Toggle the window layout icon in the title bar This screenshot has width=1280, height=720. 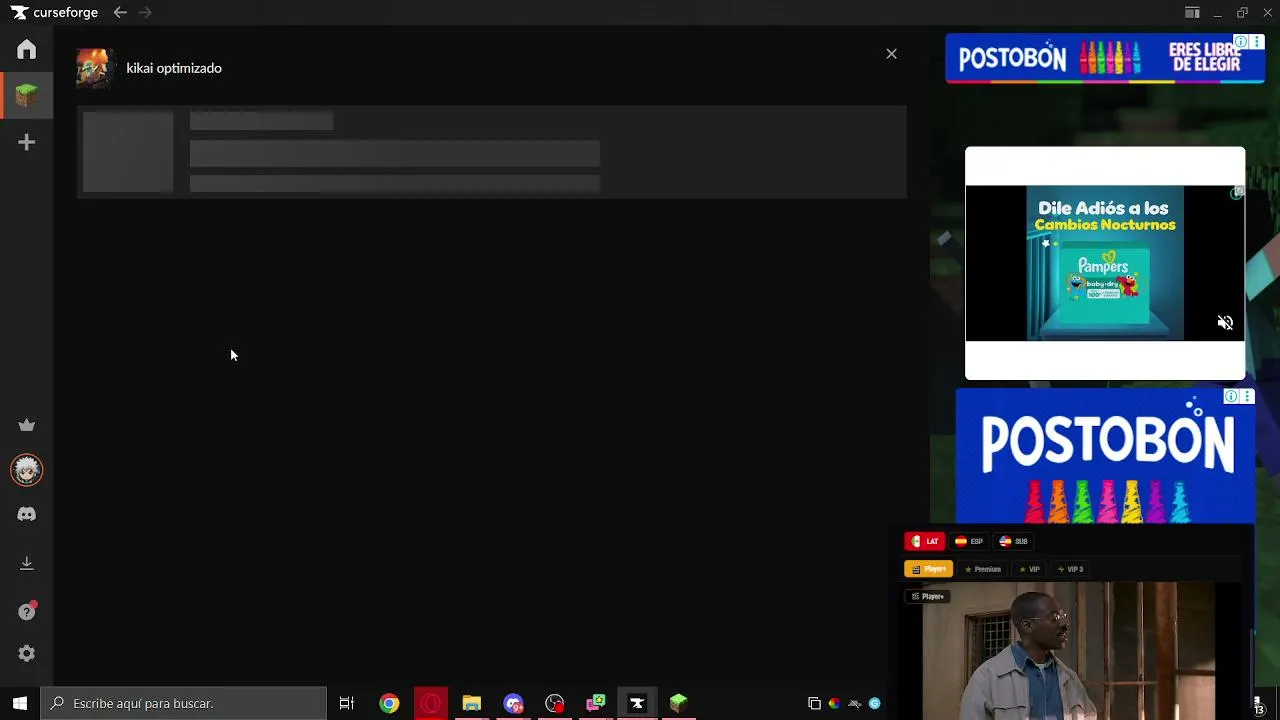click(x=1192, y=13)
